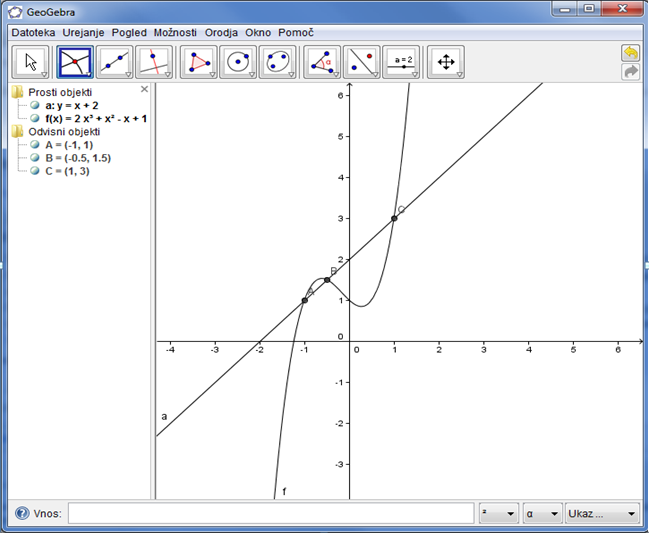Open the Greek alpha symbol dropdown
The image size is (649, 533).
(541, 514)
